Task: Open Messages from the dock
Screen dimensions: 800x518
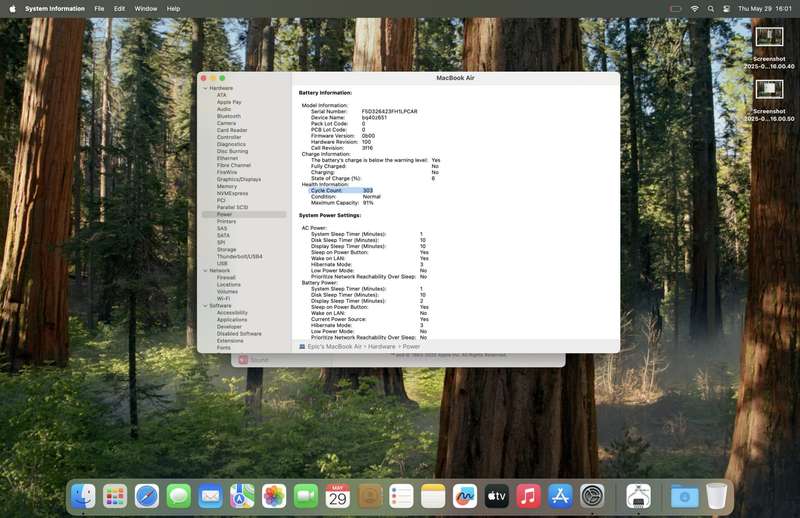Action: tap(179, 496)
